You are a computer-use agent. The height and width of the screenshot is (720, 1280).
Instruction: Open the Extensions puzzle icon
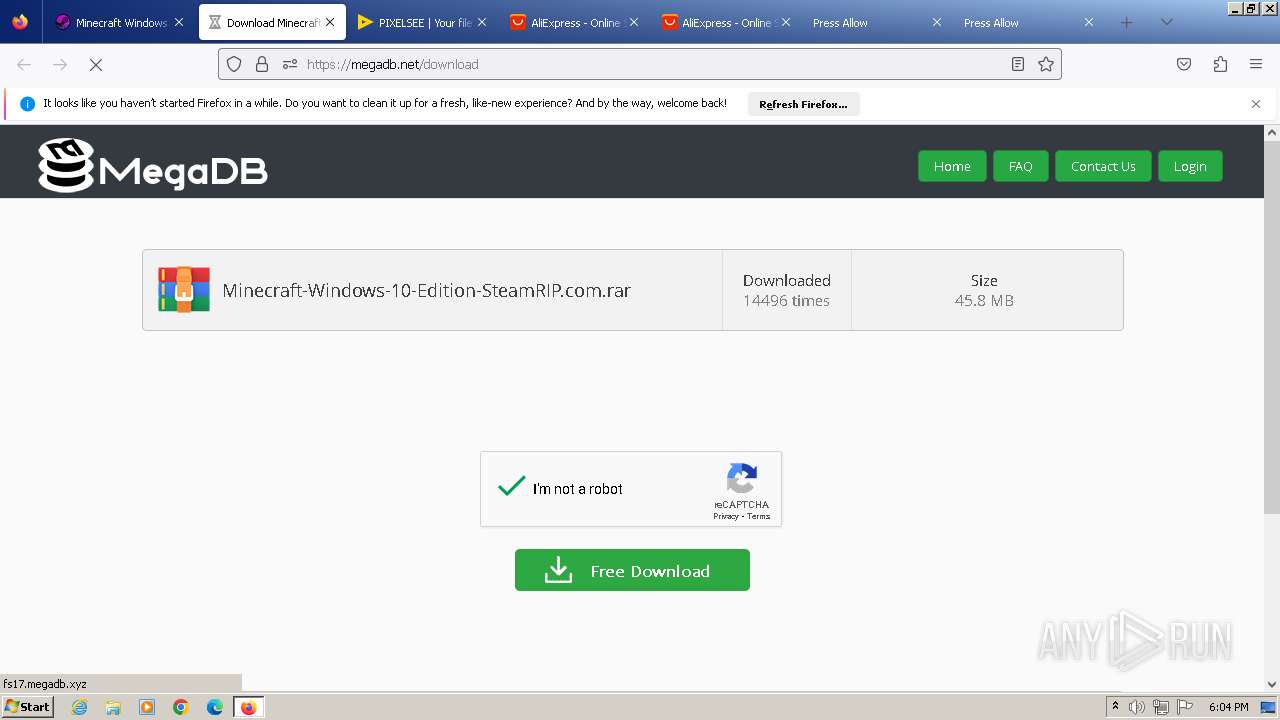click(x=1220, y=64)
